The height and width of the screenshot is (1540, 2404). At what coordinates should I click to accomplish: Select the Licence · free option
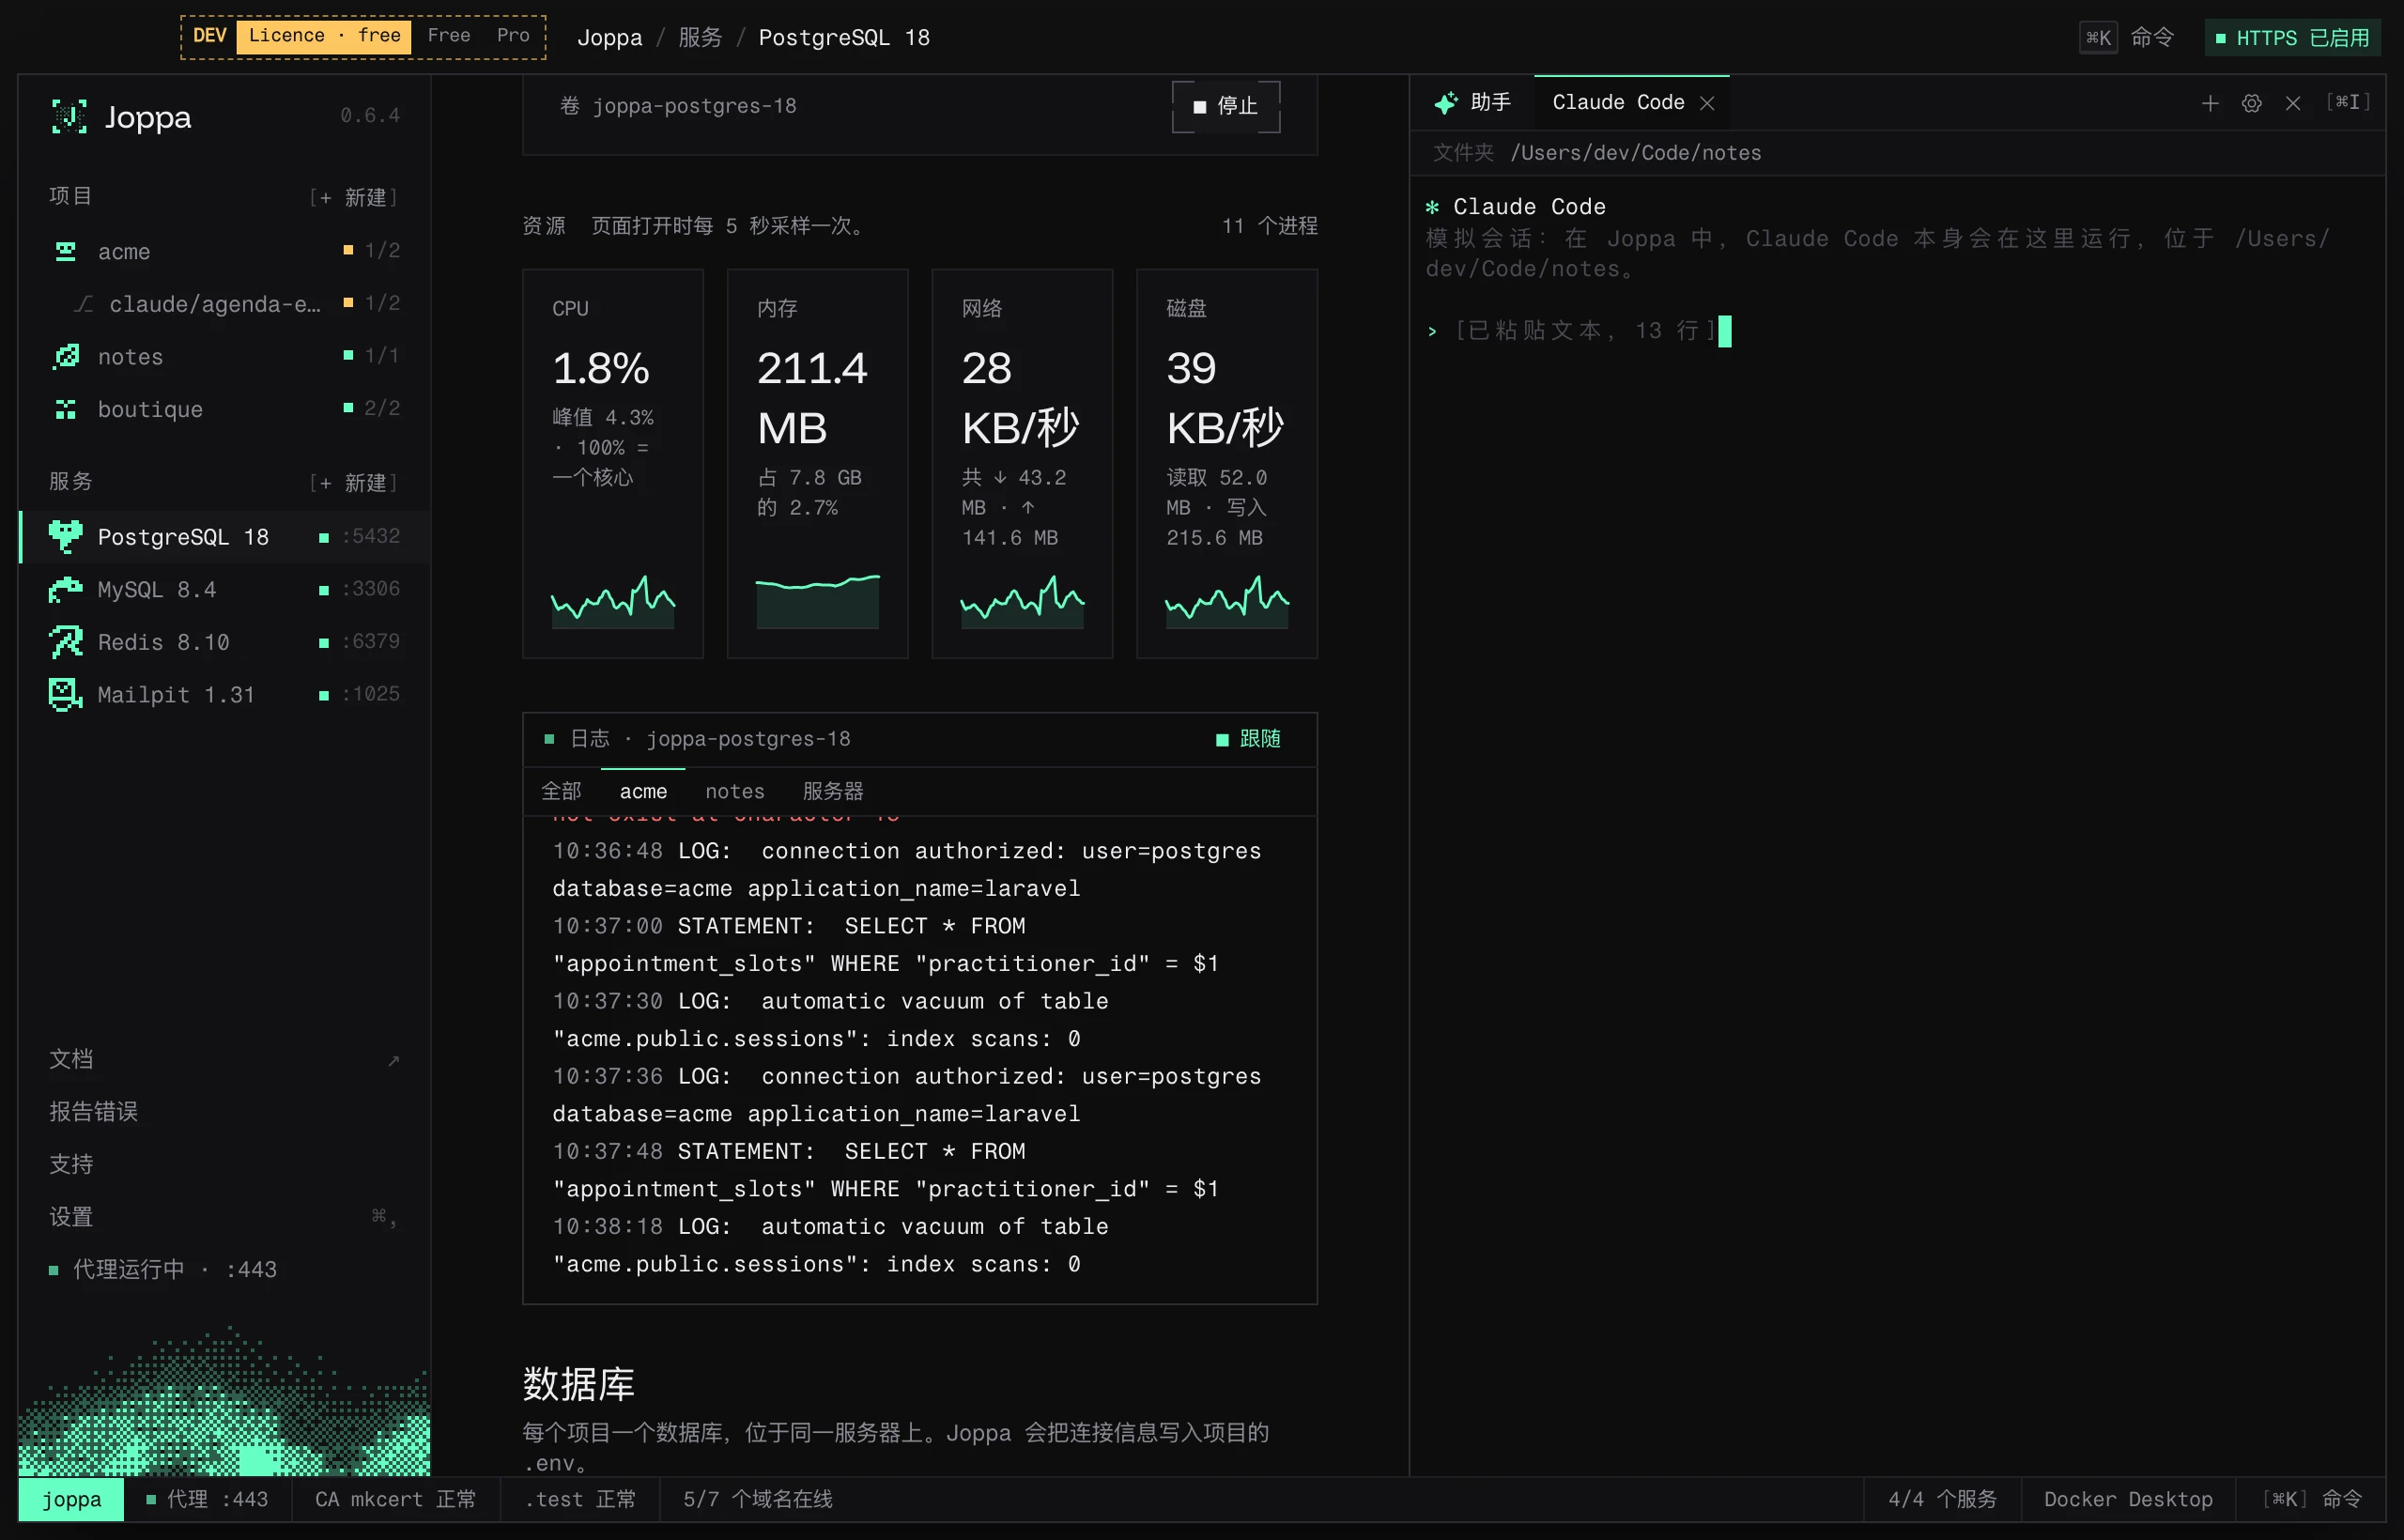pyautogui.click(x=324, y=36)
